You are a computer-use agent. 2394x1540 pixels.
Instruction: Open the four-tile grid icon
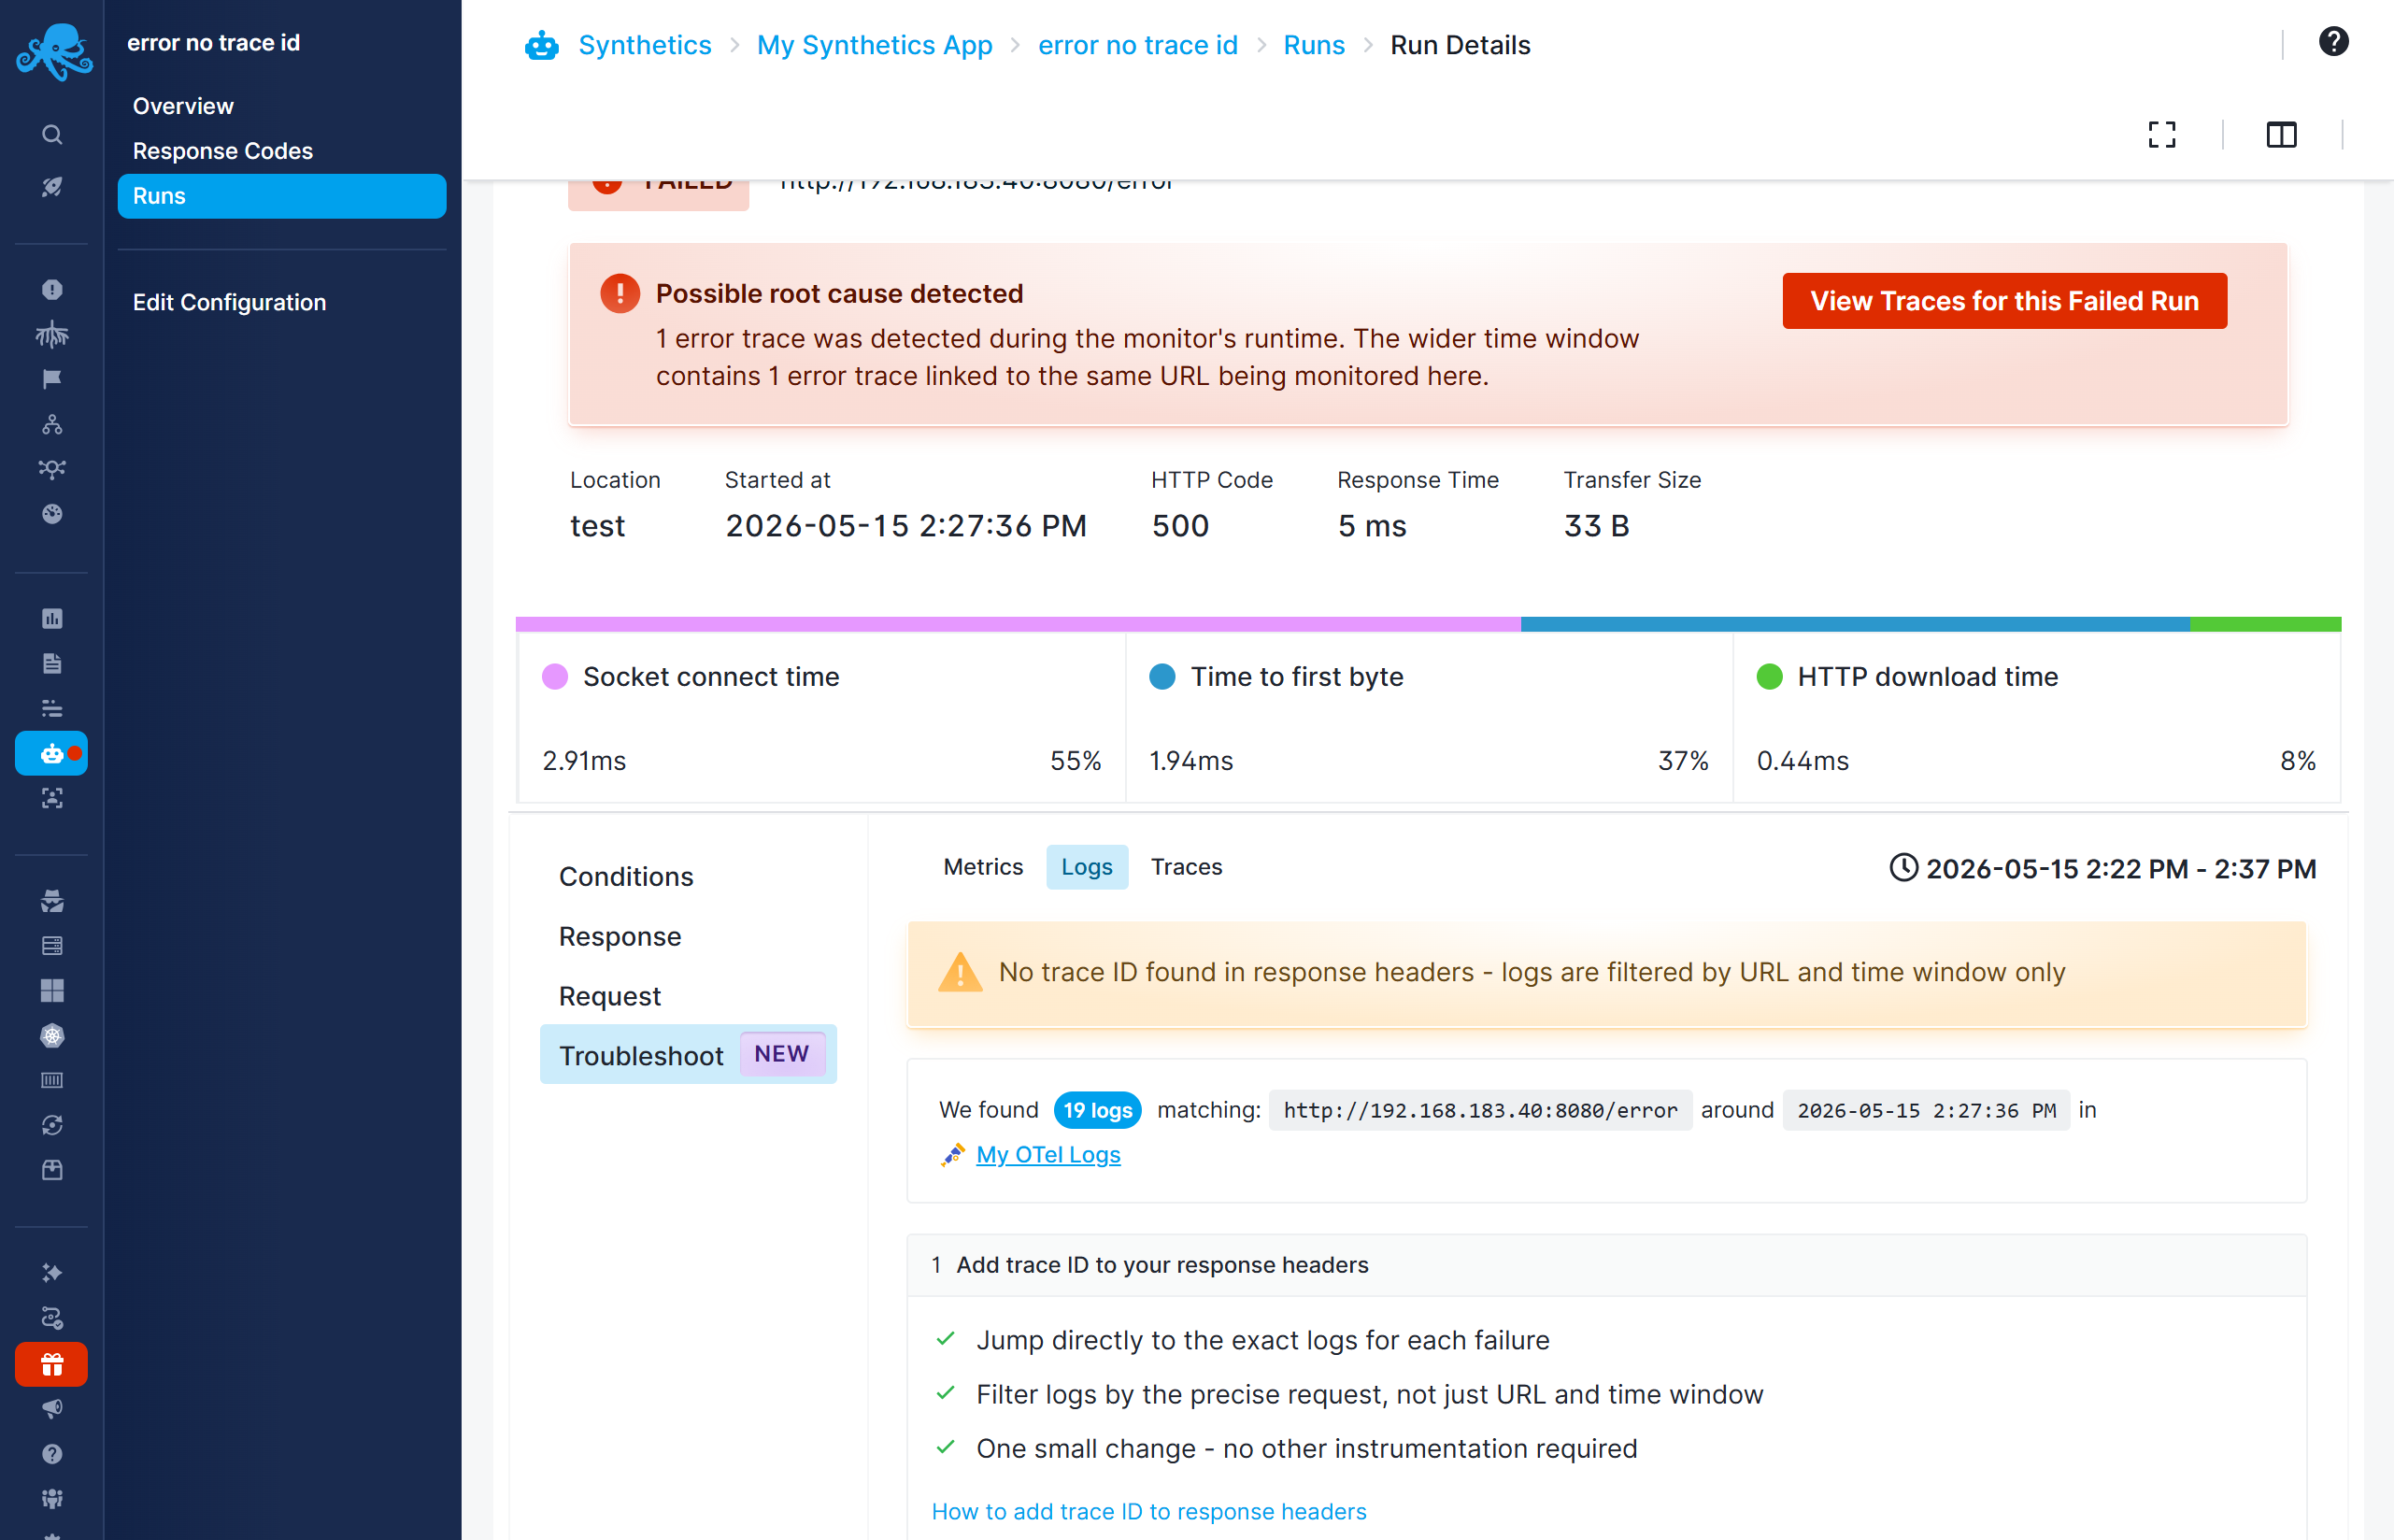point(52,991)
